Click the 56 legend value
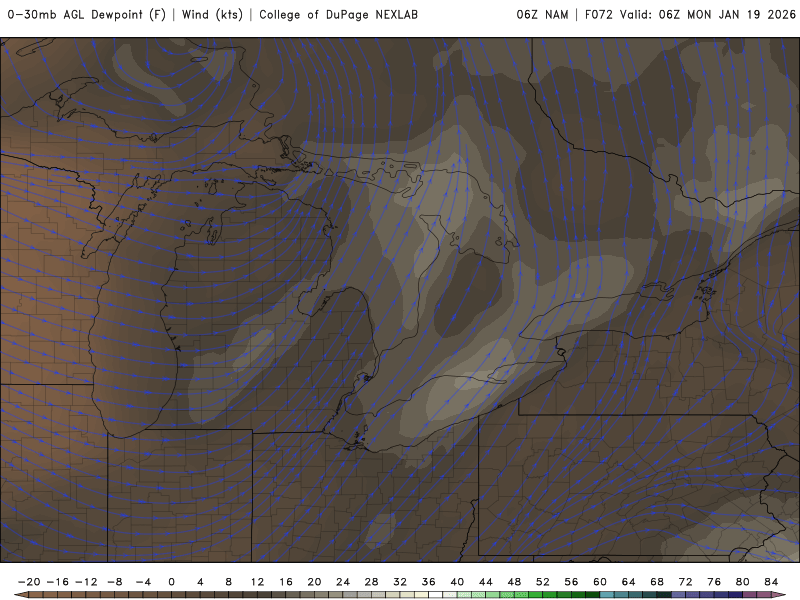 tap(571, 582)
